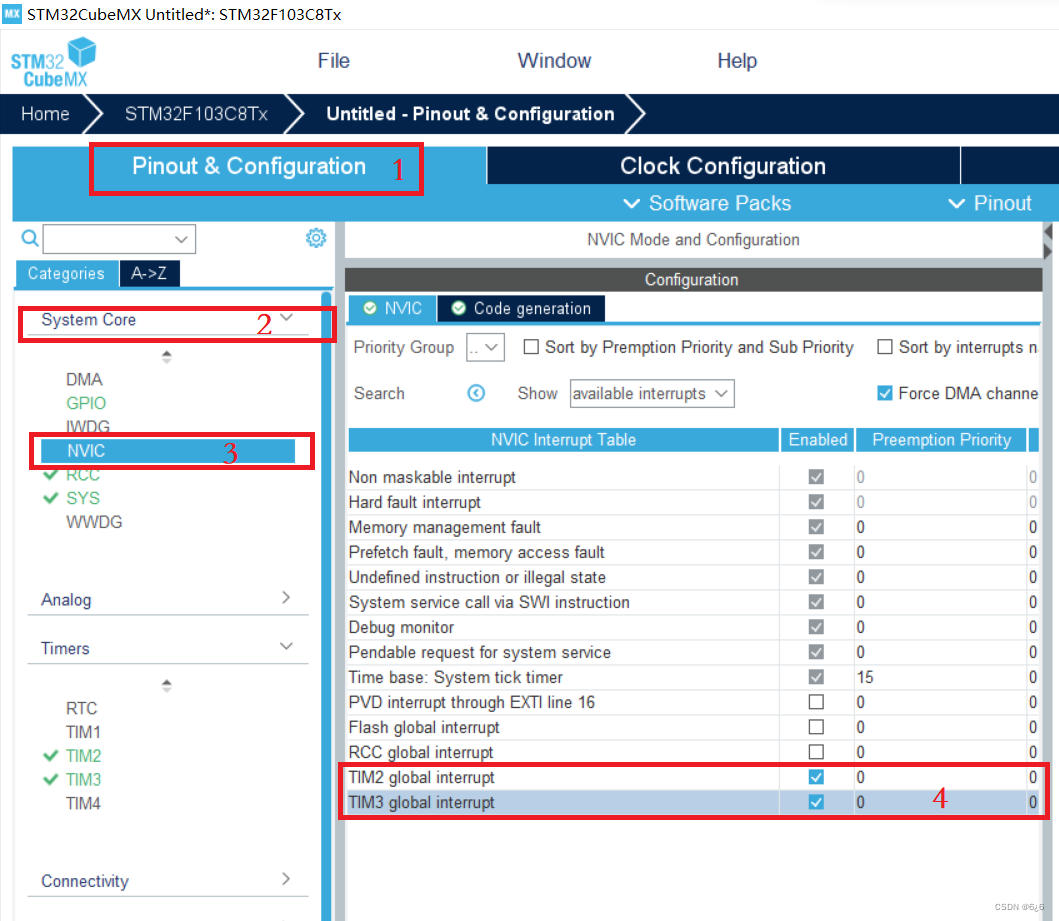This screenshot has height=921, width=1059.
Task: Switch to the A->Z list tab
Action: pyautogui.click(x=149, y=273)
